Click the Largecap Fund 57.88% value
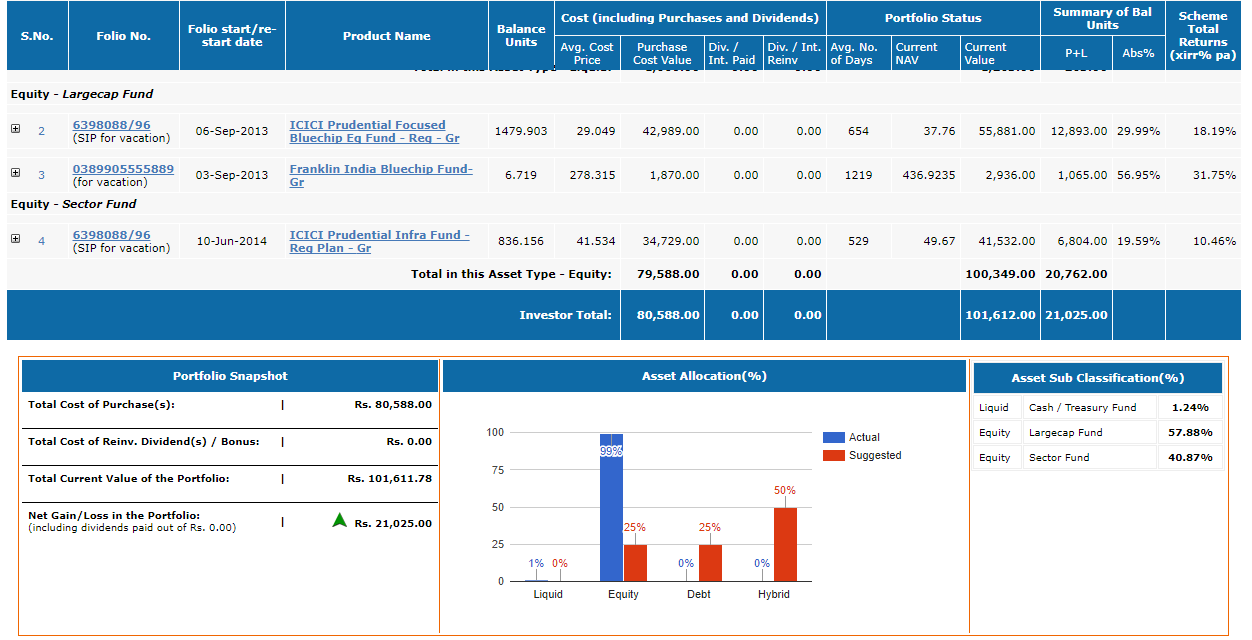Viewport: 1252px width, 640px height. [x=1190, y=433]
